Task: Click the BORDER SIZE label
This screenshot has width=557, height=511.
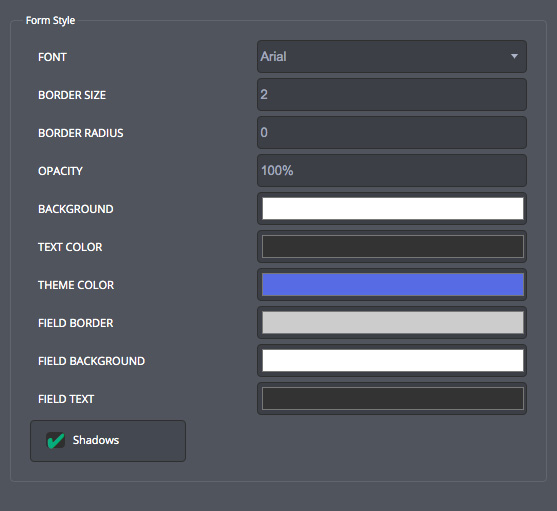Action: pos(72,95)
